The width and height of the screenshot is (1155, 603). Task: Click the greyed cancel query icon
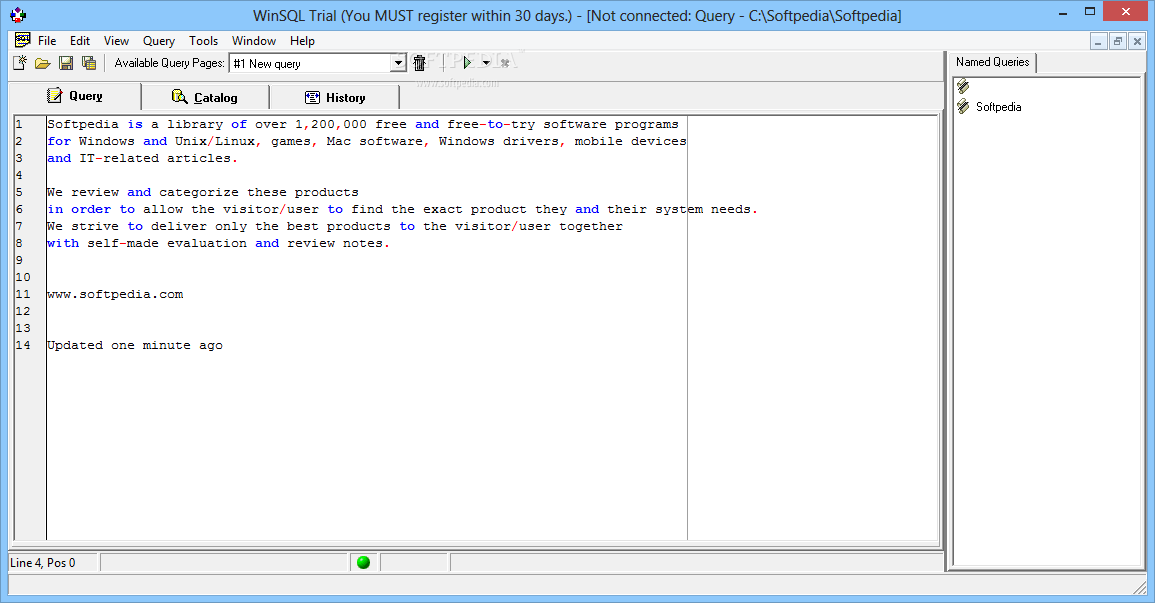(x=505, y=63)
